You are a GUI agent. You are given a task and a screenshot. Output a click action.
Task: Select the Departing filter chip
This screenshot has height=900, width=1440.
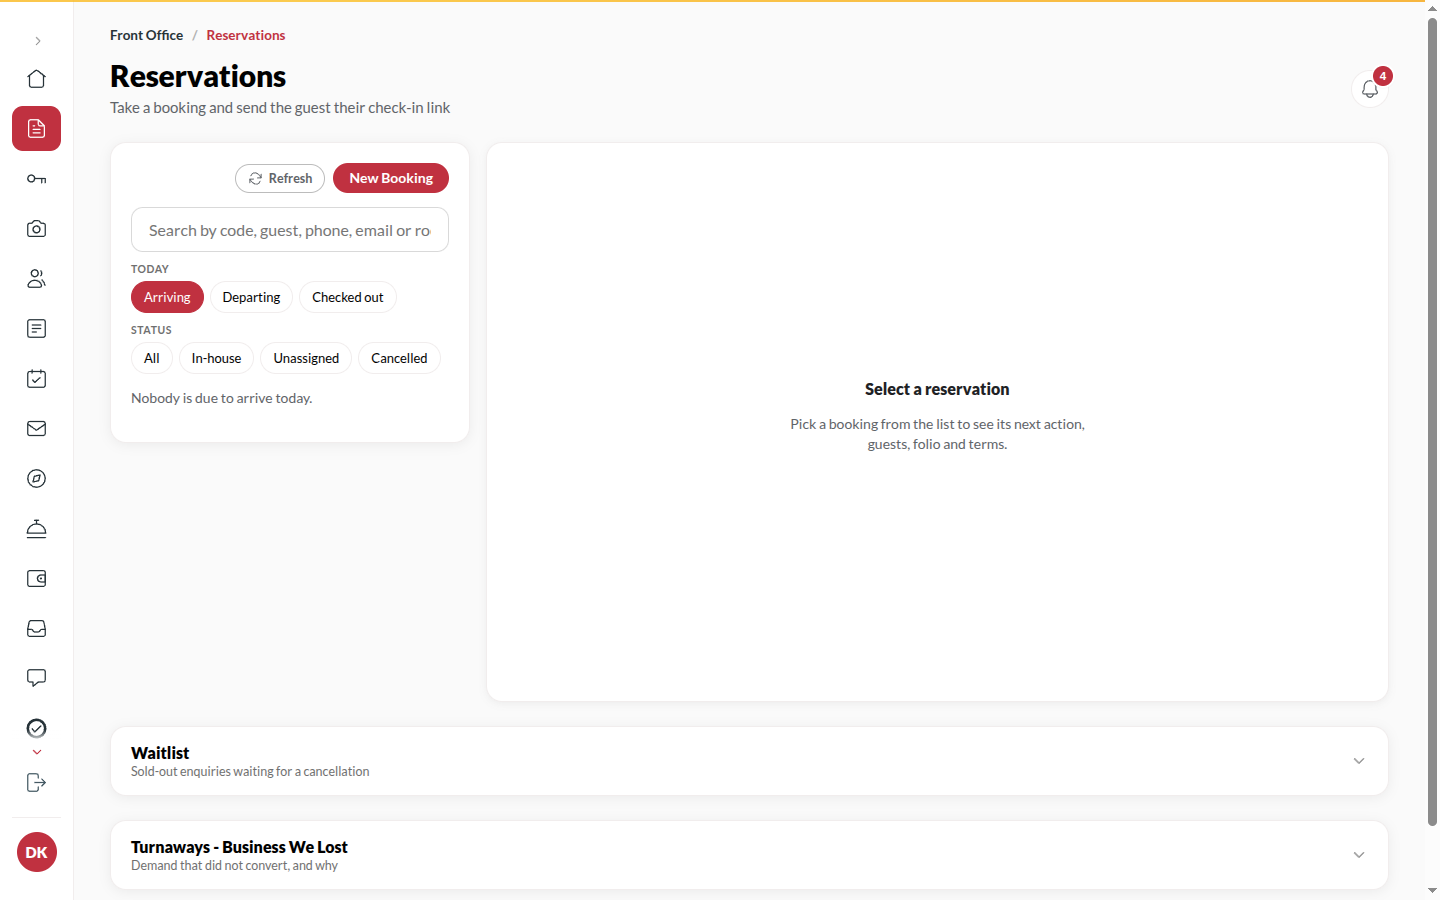(251, 297)
